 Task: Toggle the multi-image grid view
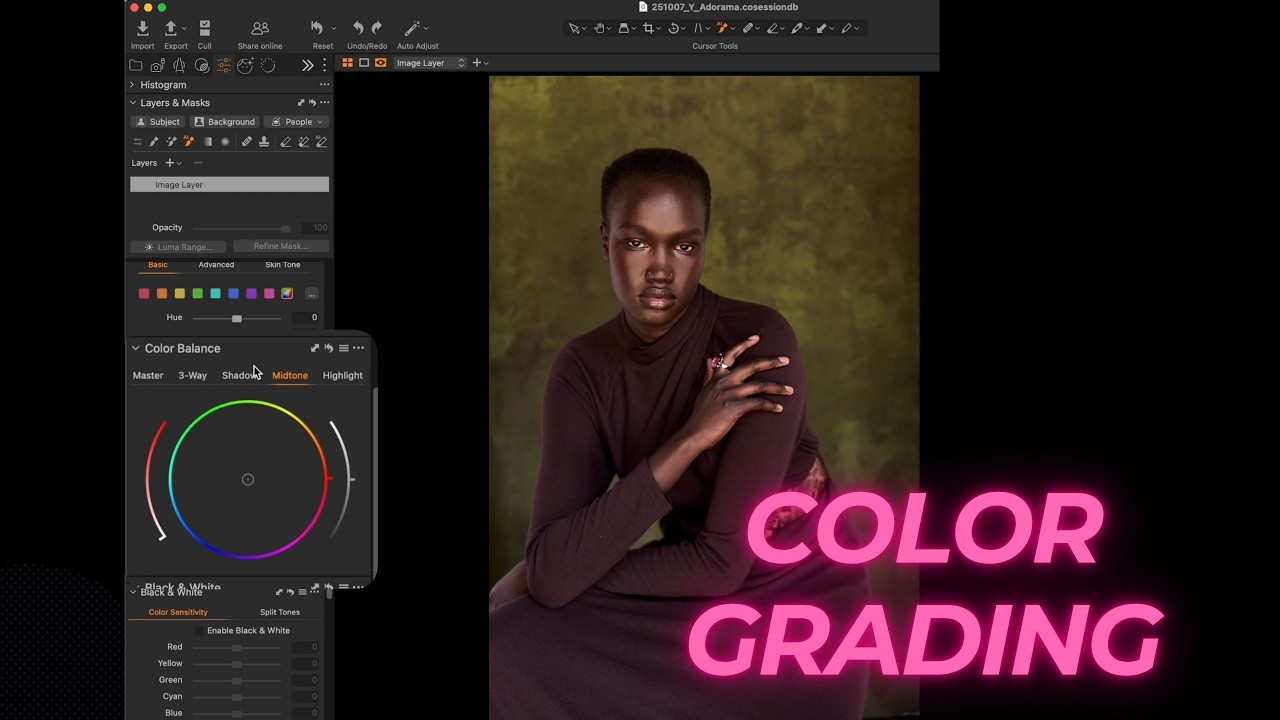click(347, 63)
